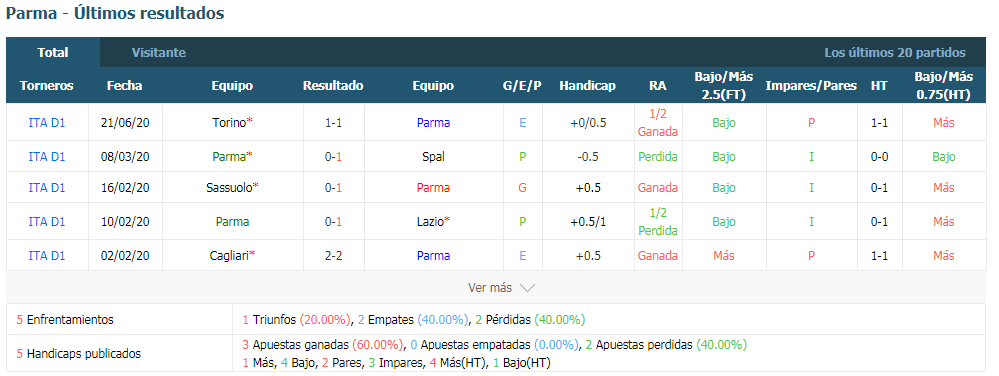The image size is (999, 376).
Task: Click the Impares/Pares column header
Action: tap(811, 85)
